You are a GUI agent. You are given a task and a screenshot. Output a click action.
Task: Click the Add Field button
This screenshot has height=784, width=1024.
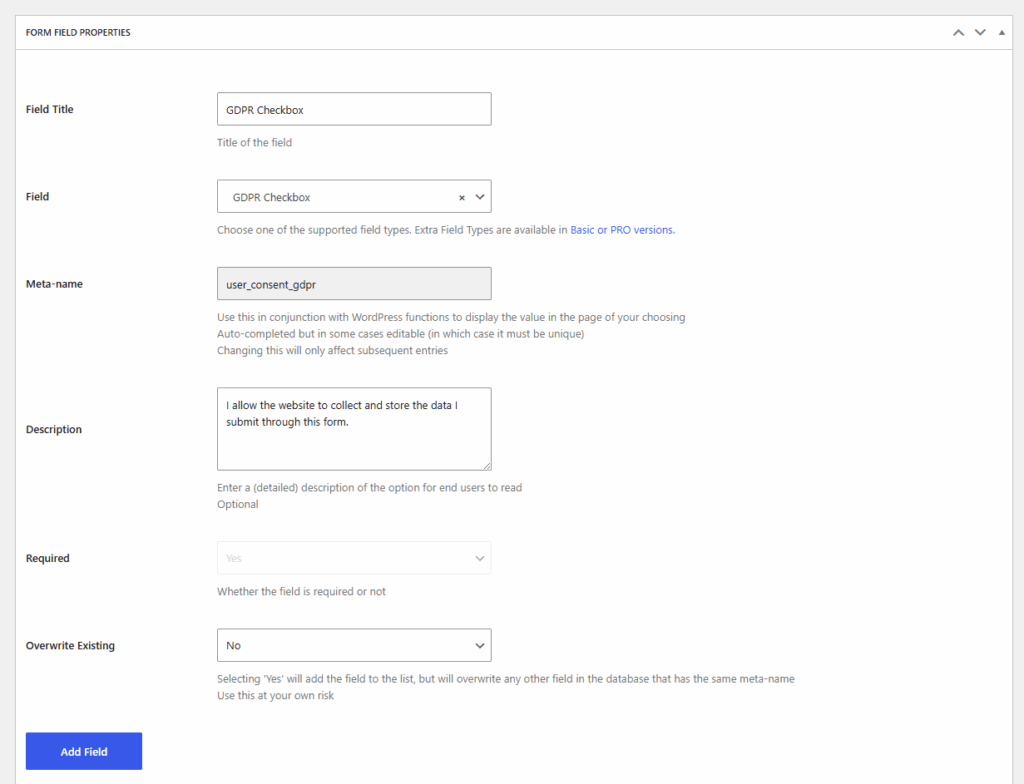(83, 750)
